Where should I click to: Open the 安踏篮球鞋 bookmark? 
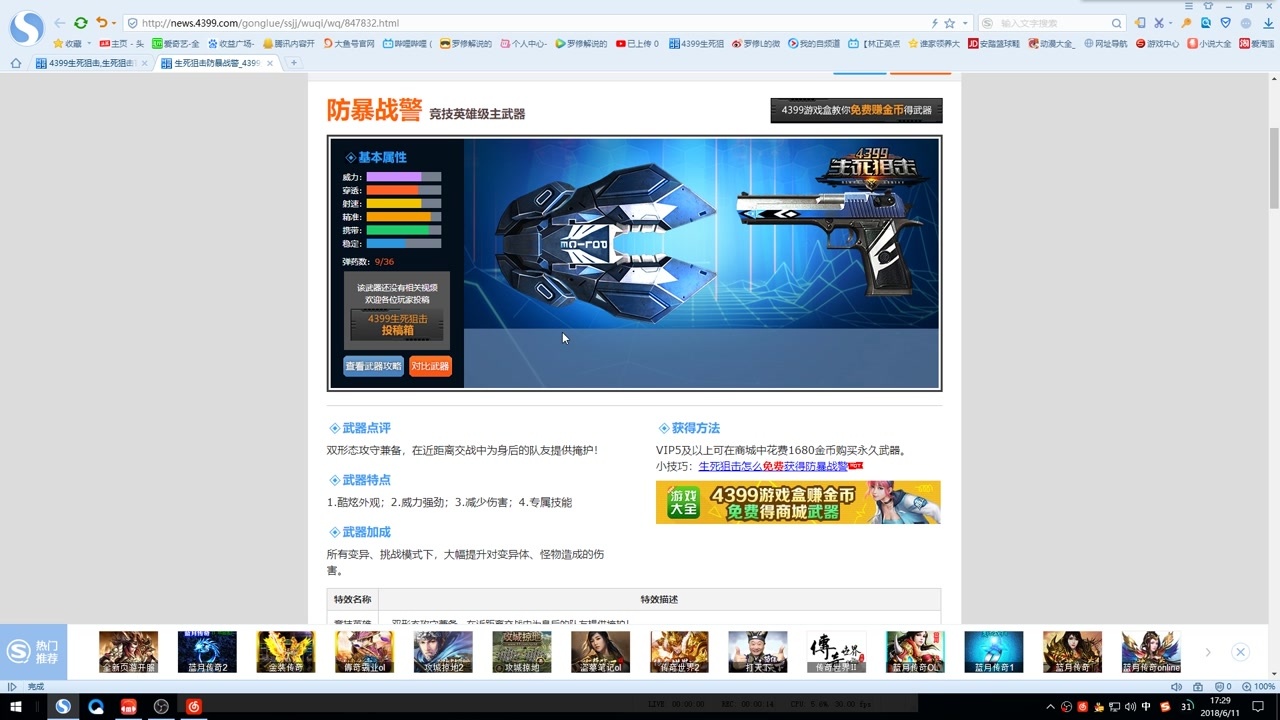[x=994, y=44]
